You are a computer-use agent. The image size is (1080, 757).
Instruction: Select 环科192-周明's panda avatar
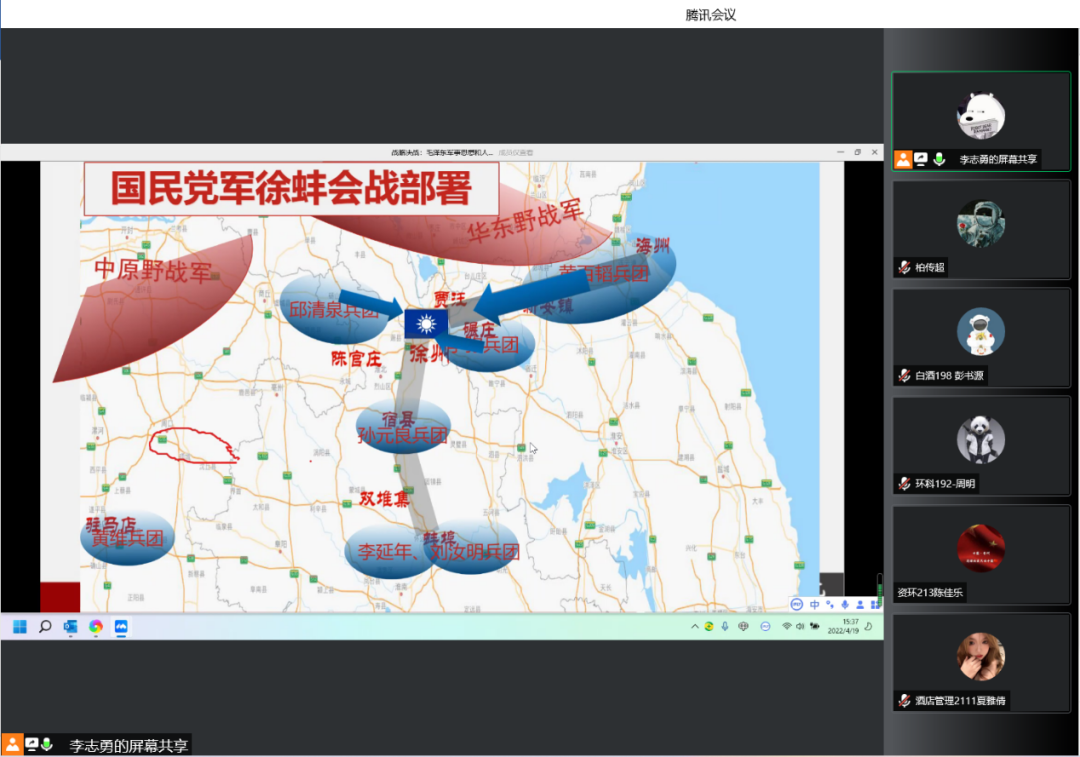(980, 440)
